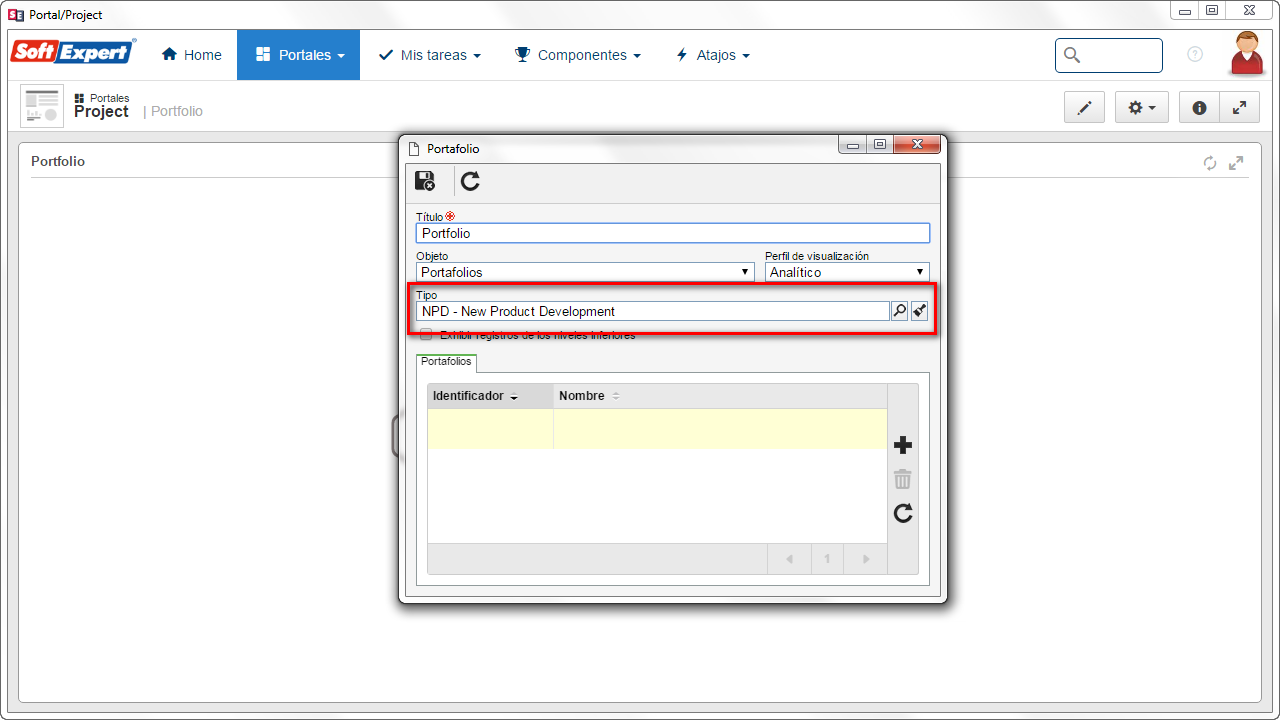Click the top search box
The image size is (1280, 720).
[1109, 55]
